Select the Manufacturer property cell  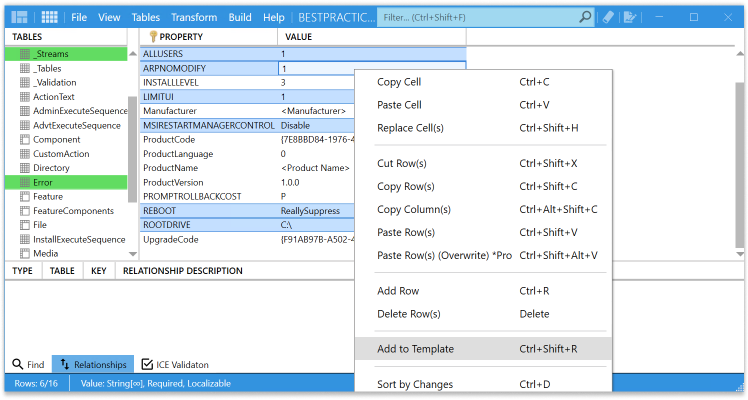pyautogui.click(x=208, y=111)
